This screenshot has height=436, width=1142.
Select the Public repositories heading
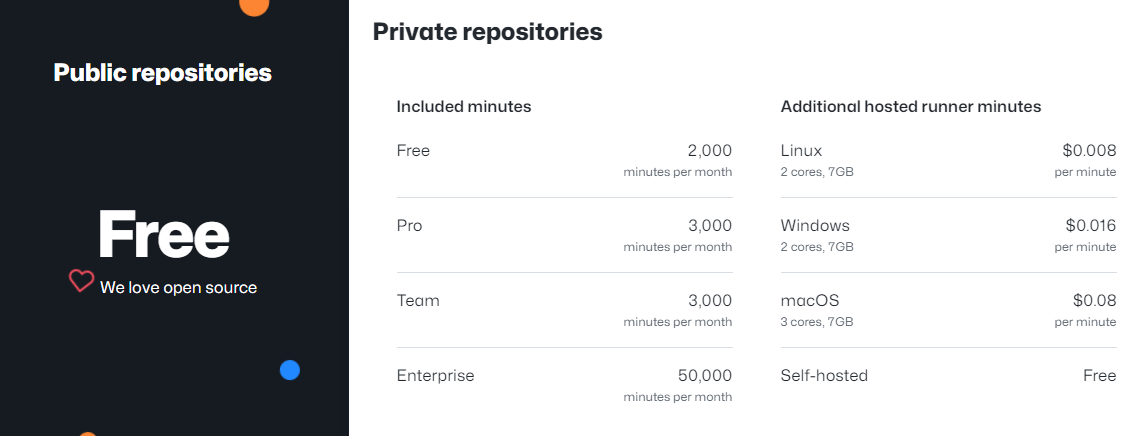coord(163,73)
